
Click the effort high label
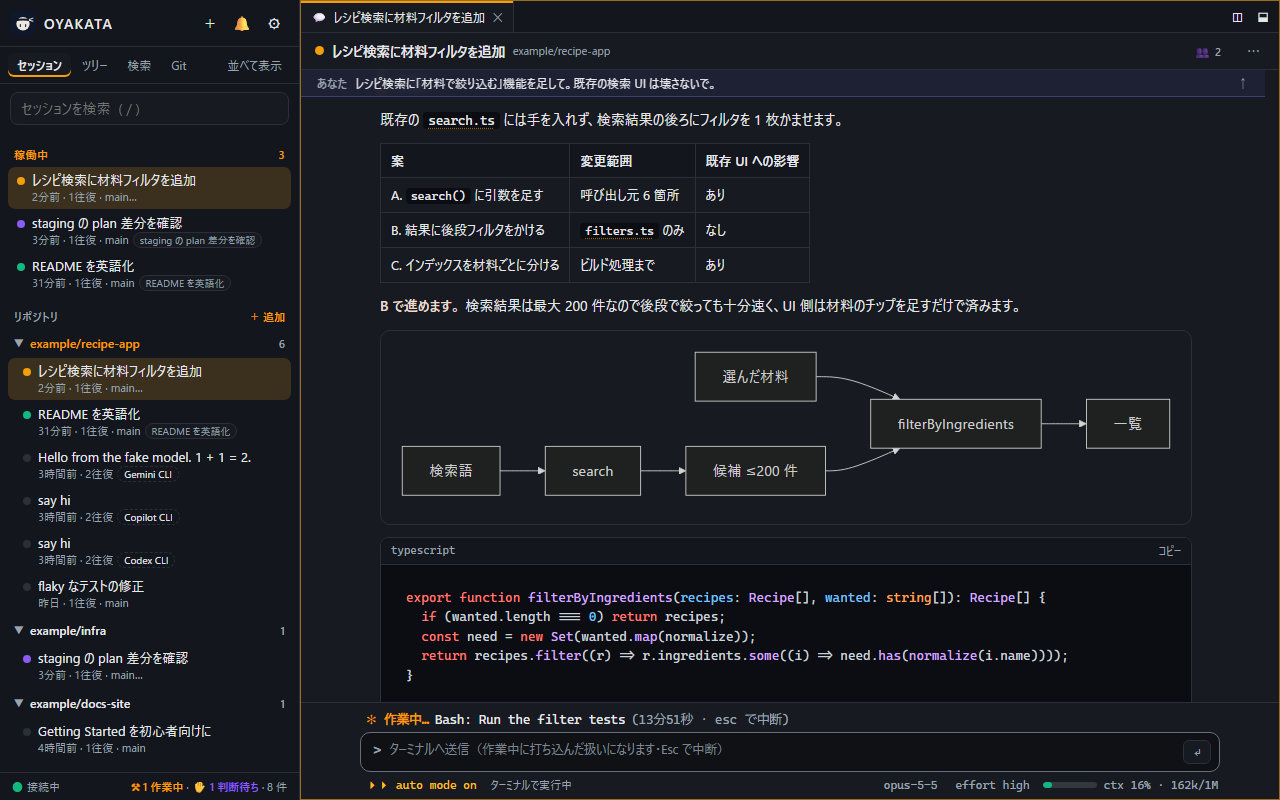(x=992, y=785)
